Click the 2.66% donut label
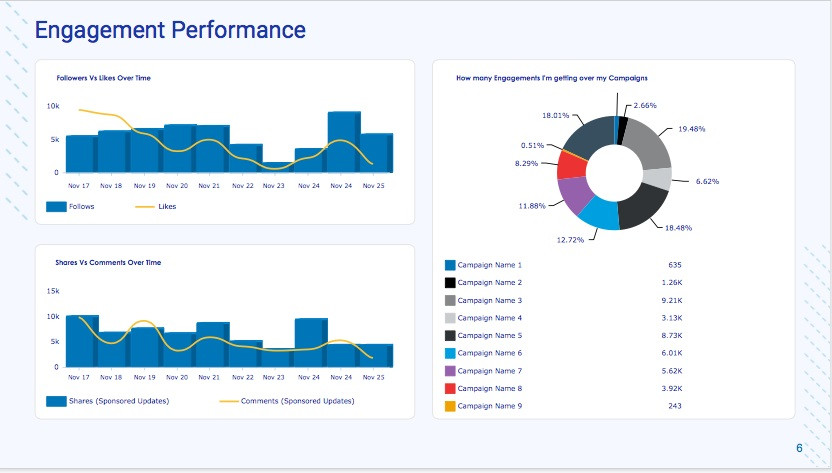This screenshot has width=832, height=473. 645,106
